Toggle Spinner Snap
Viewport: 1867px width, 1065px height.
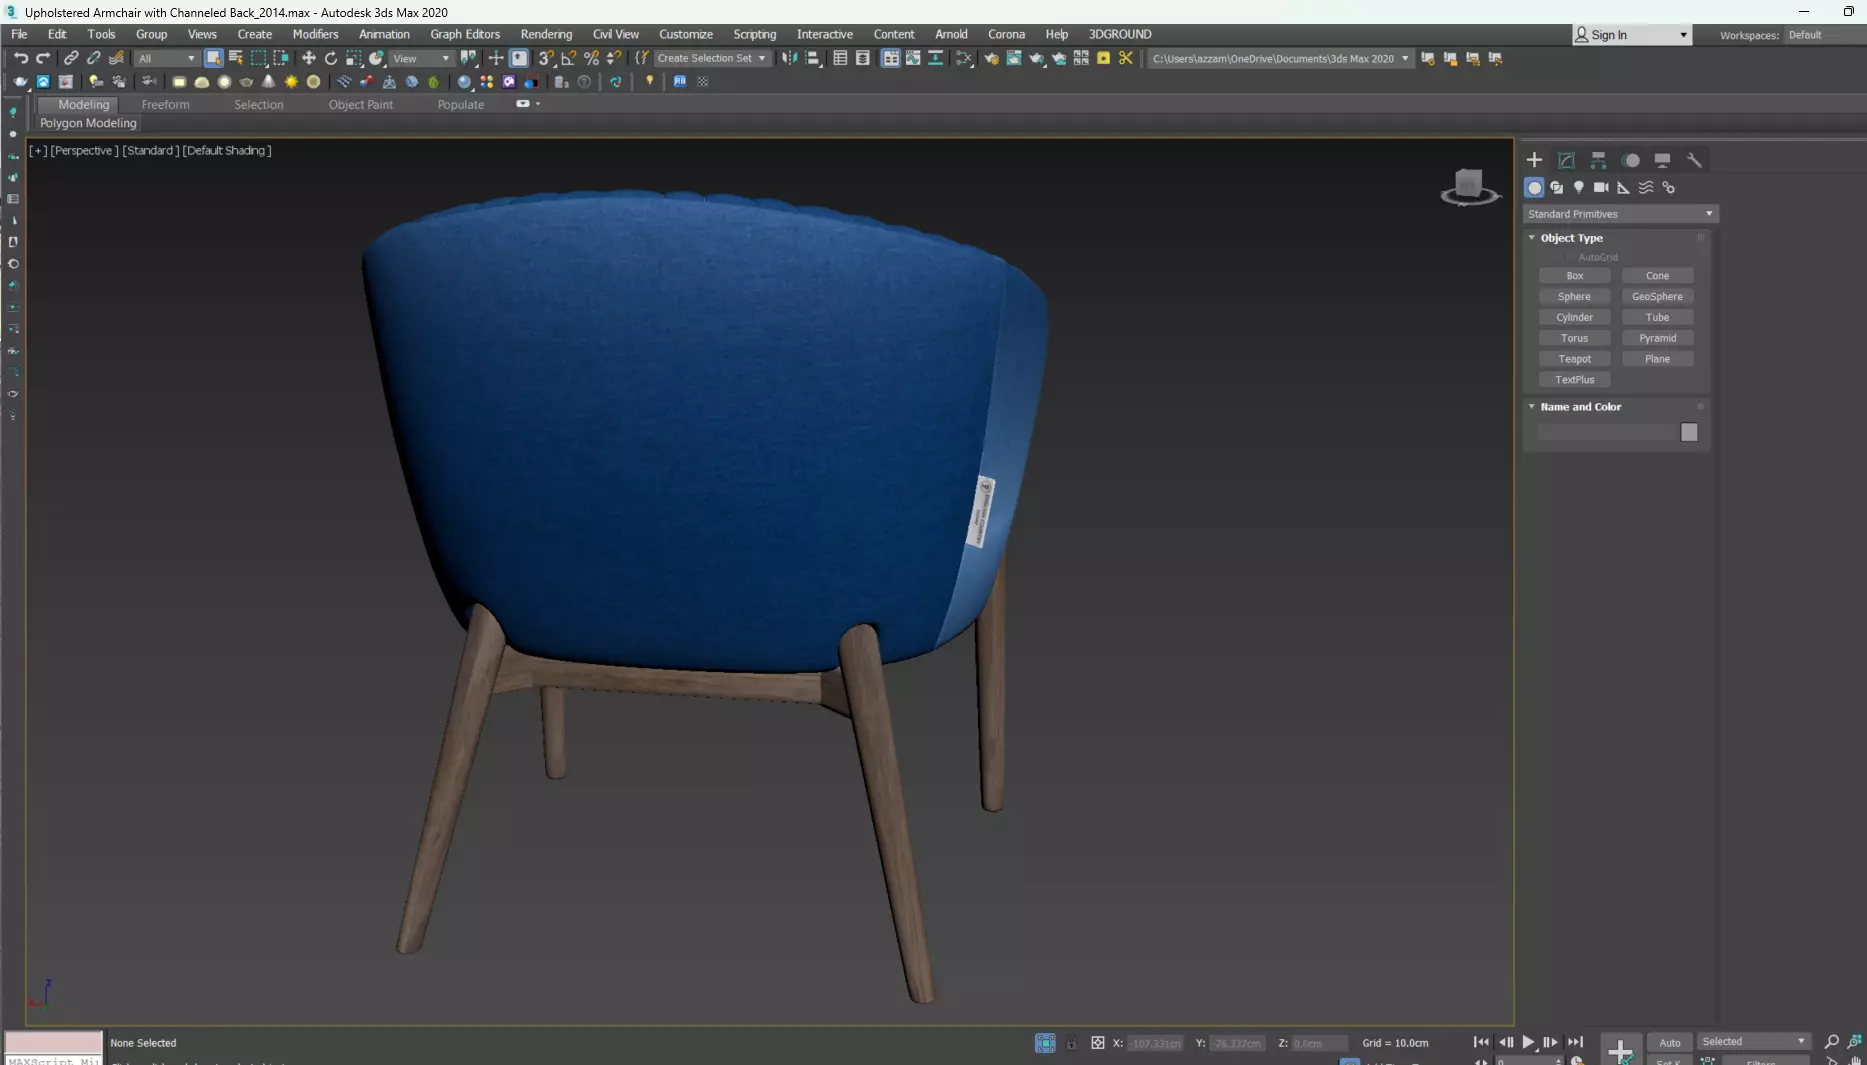tap(614, 58)
